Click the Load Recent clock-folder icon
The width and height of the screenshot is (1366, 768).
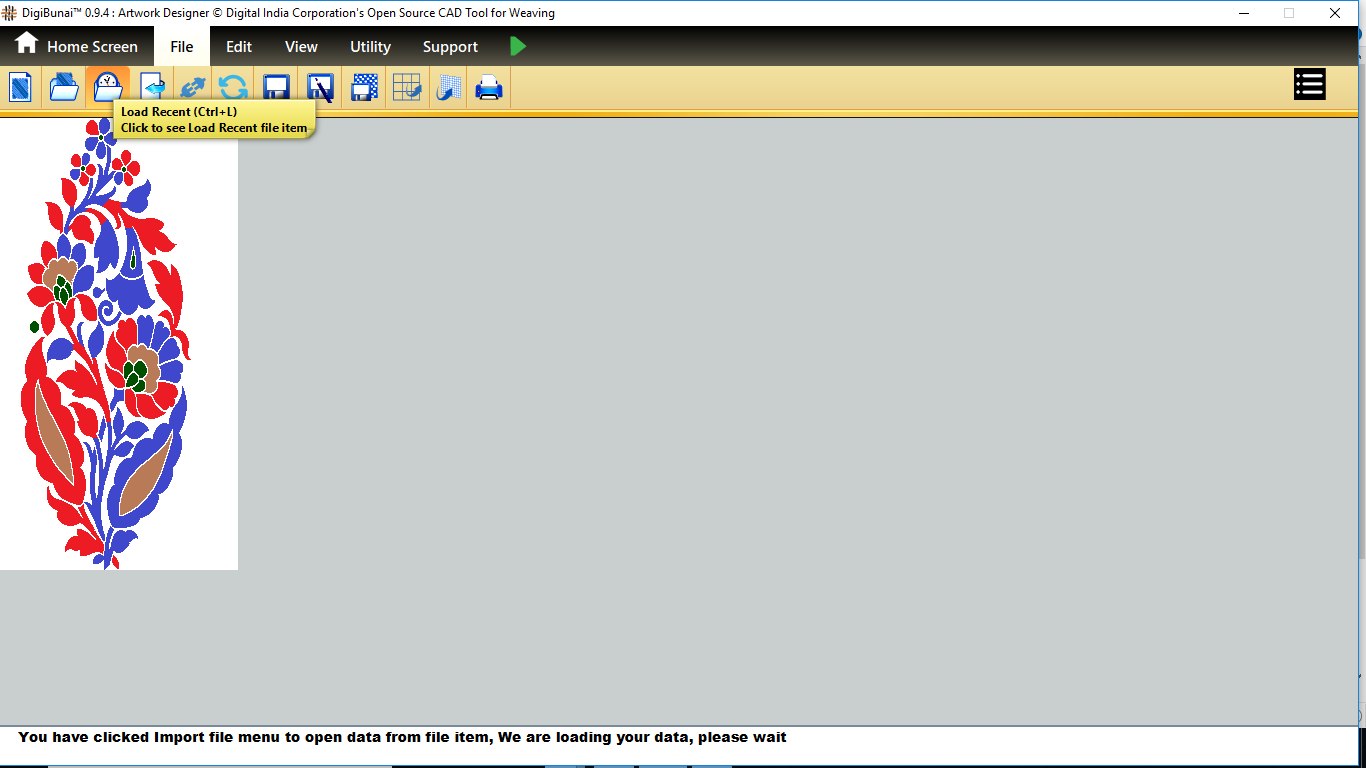click(x=107, y=86)
